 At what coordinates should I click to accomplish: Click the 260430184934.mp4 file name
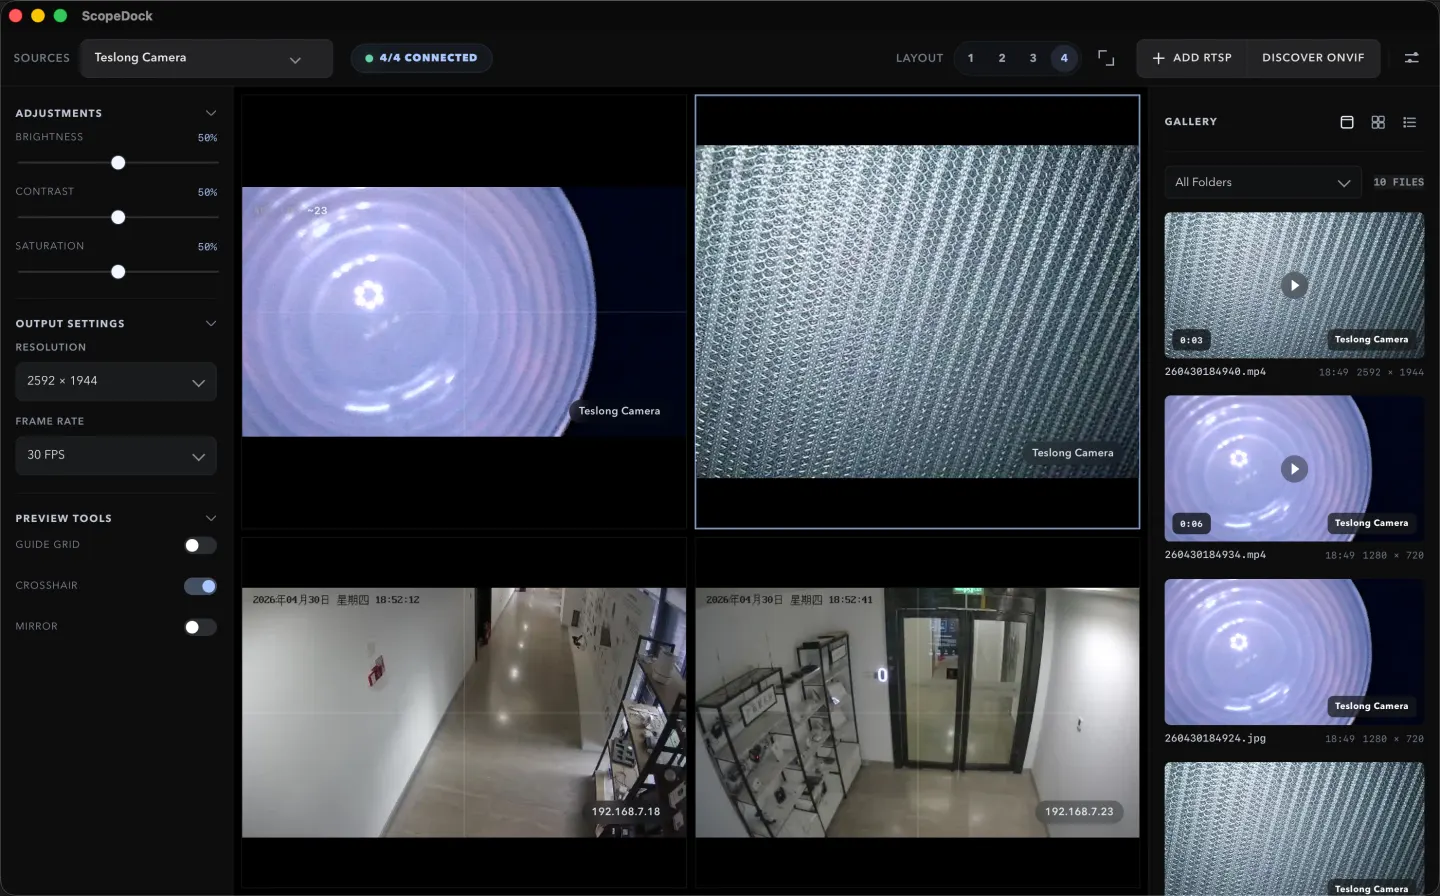[x=1215, y=555]
